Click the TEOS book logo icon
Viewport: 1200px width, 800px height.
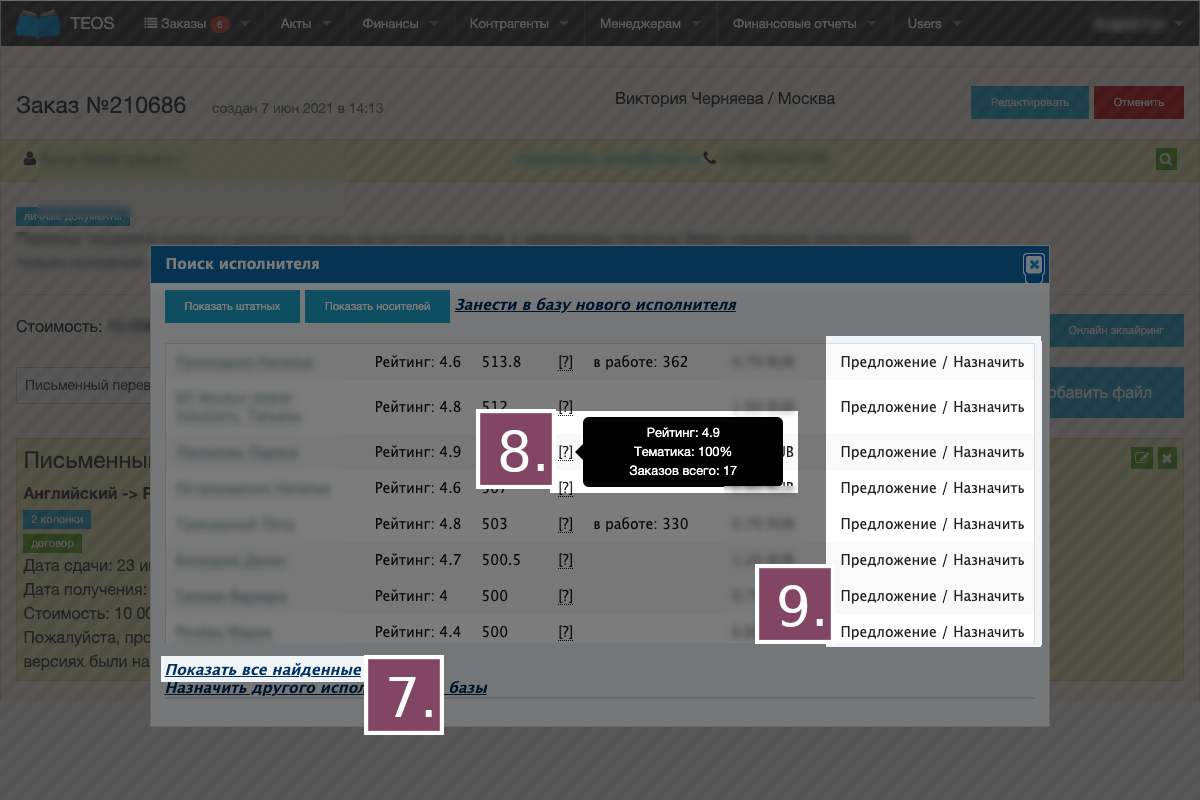[32, 23]
